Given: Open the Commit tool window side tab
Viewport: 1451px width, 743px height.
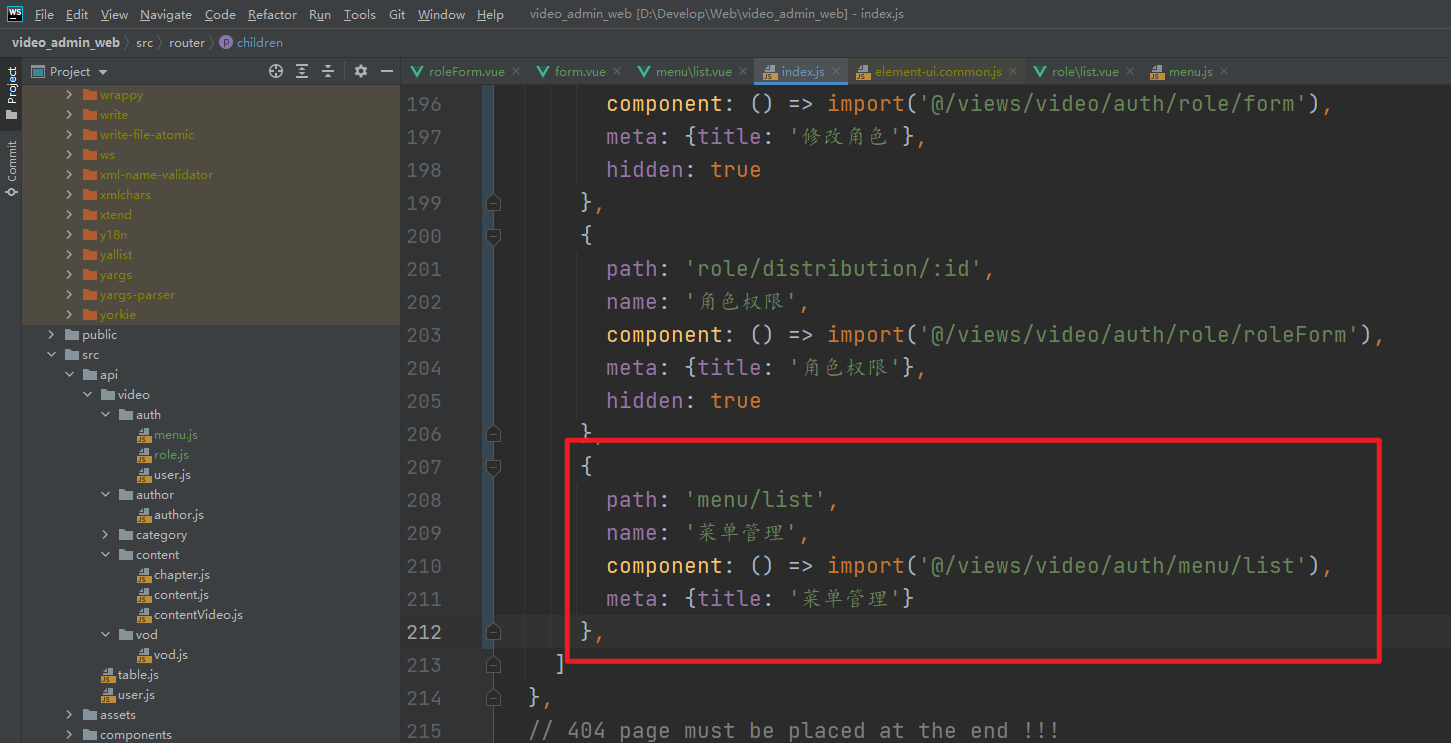Looking at the screenshot, I should click(x=11, y=168).
